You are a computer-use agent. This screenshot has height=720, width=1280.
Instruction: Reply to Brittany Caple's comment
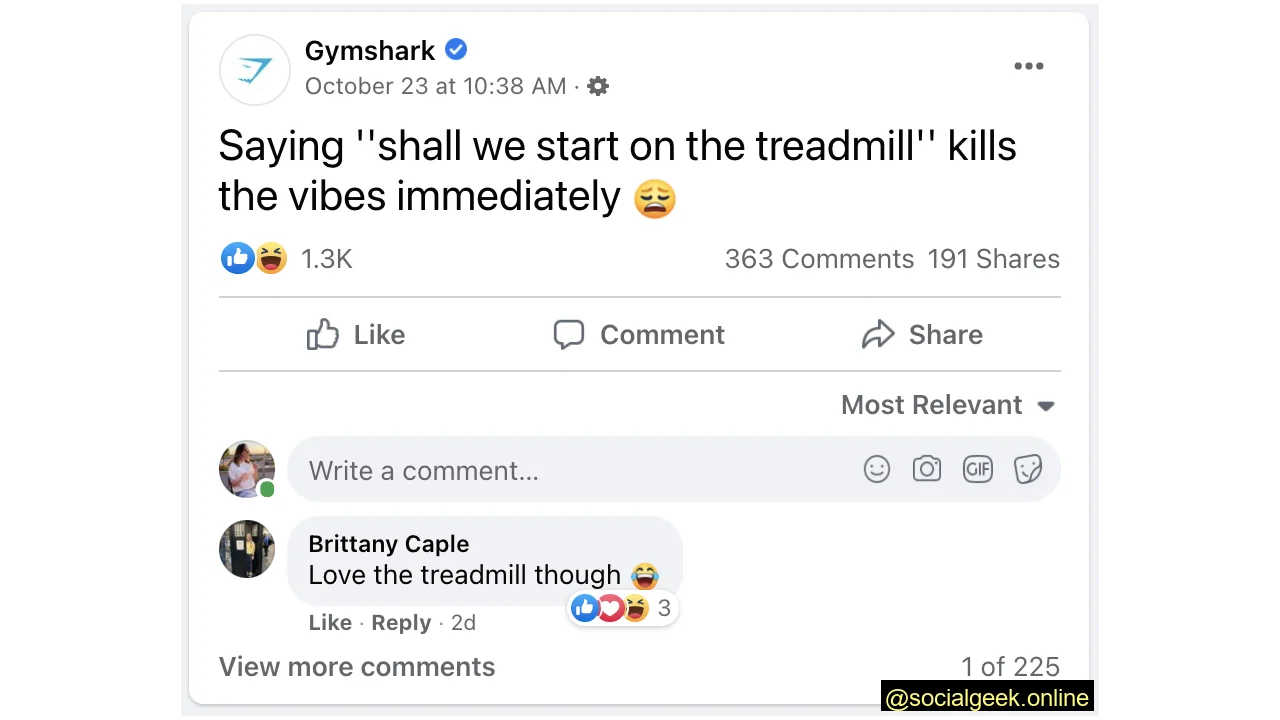pyautogui.click(x=401, y=622)
